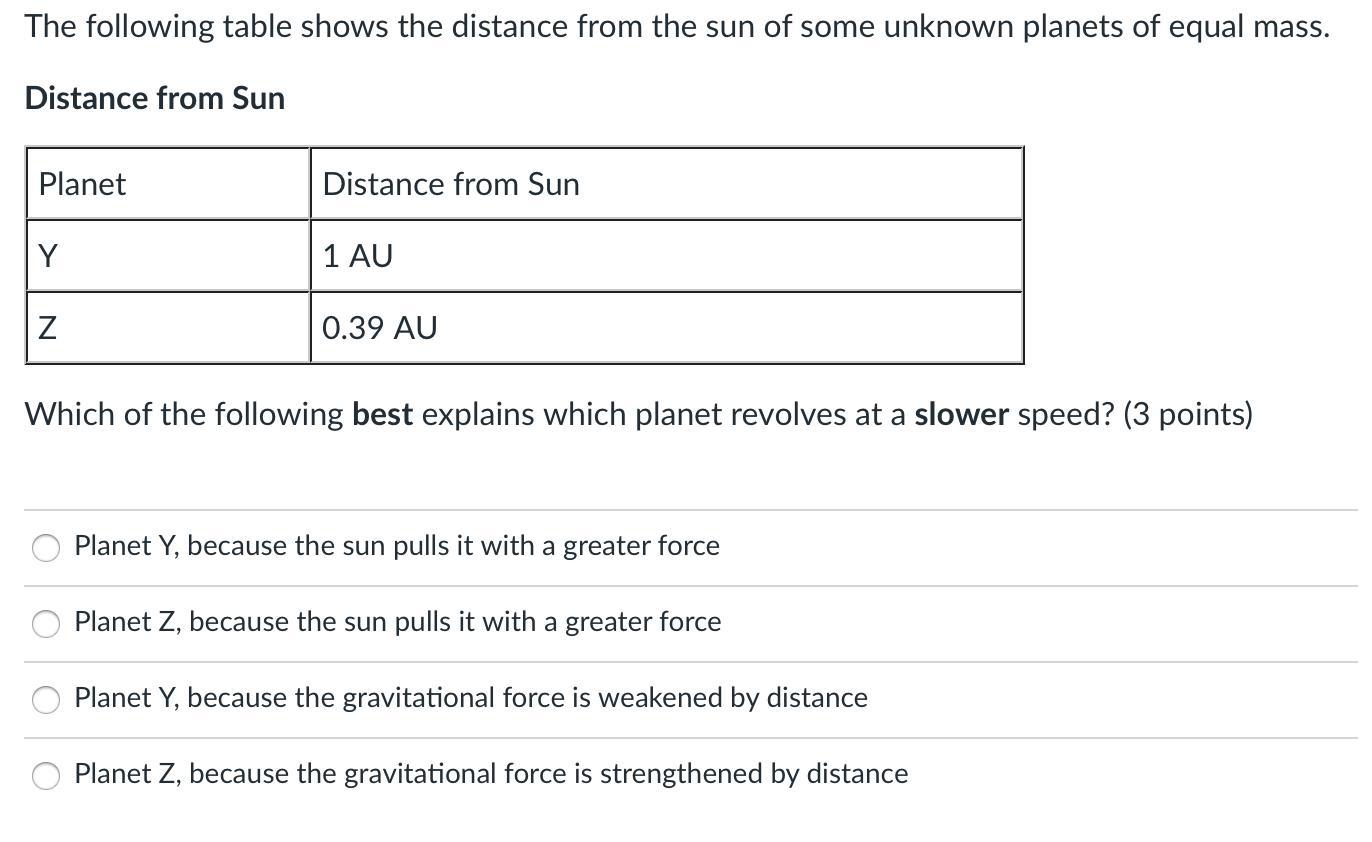
Task: Select radio button for Planet Z greater force
Action: pyautogui.click(x=46, y=624)
